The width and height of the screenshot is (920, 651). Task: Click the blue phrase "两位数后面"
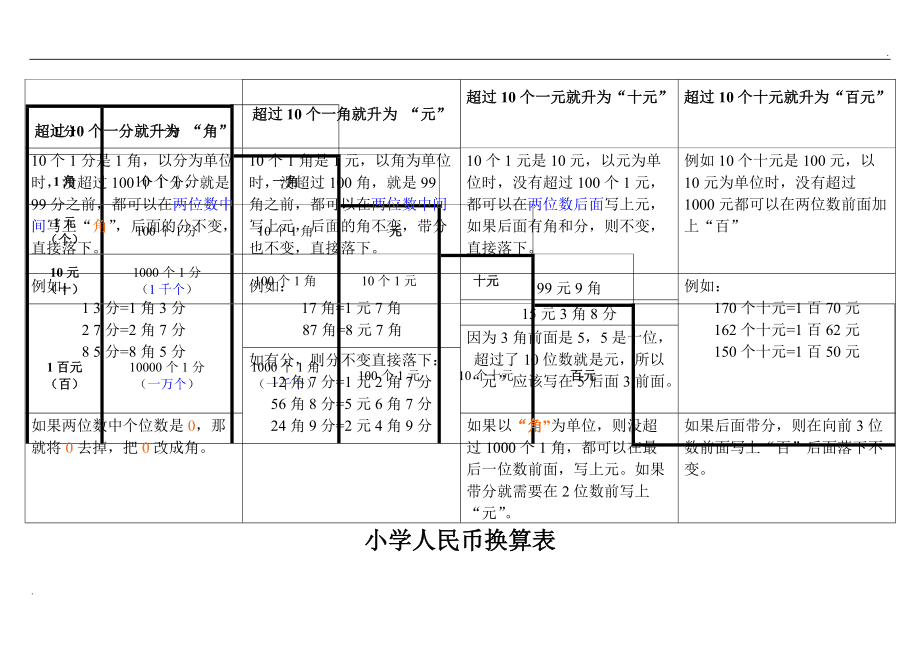(x=566, y=204)
